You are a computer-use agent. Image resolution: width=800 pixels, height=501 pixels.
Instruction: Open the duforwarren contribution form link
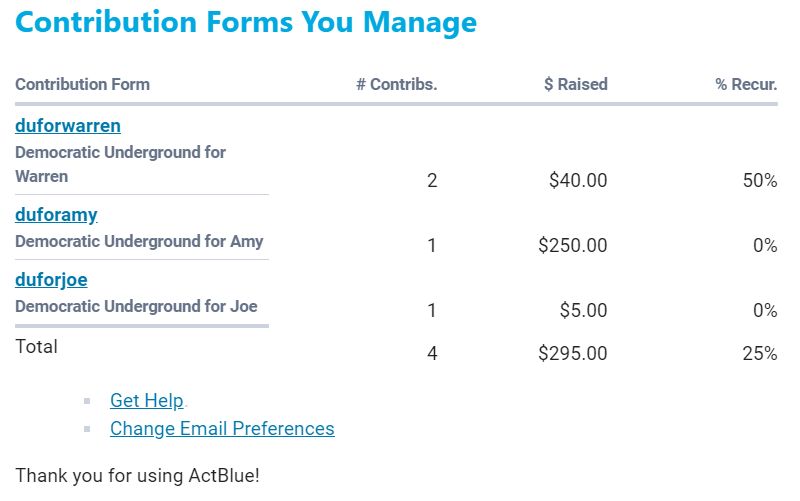click(67, 126)
